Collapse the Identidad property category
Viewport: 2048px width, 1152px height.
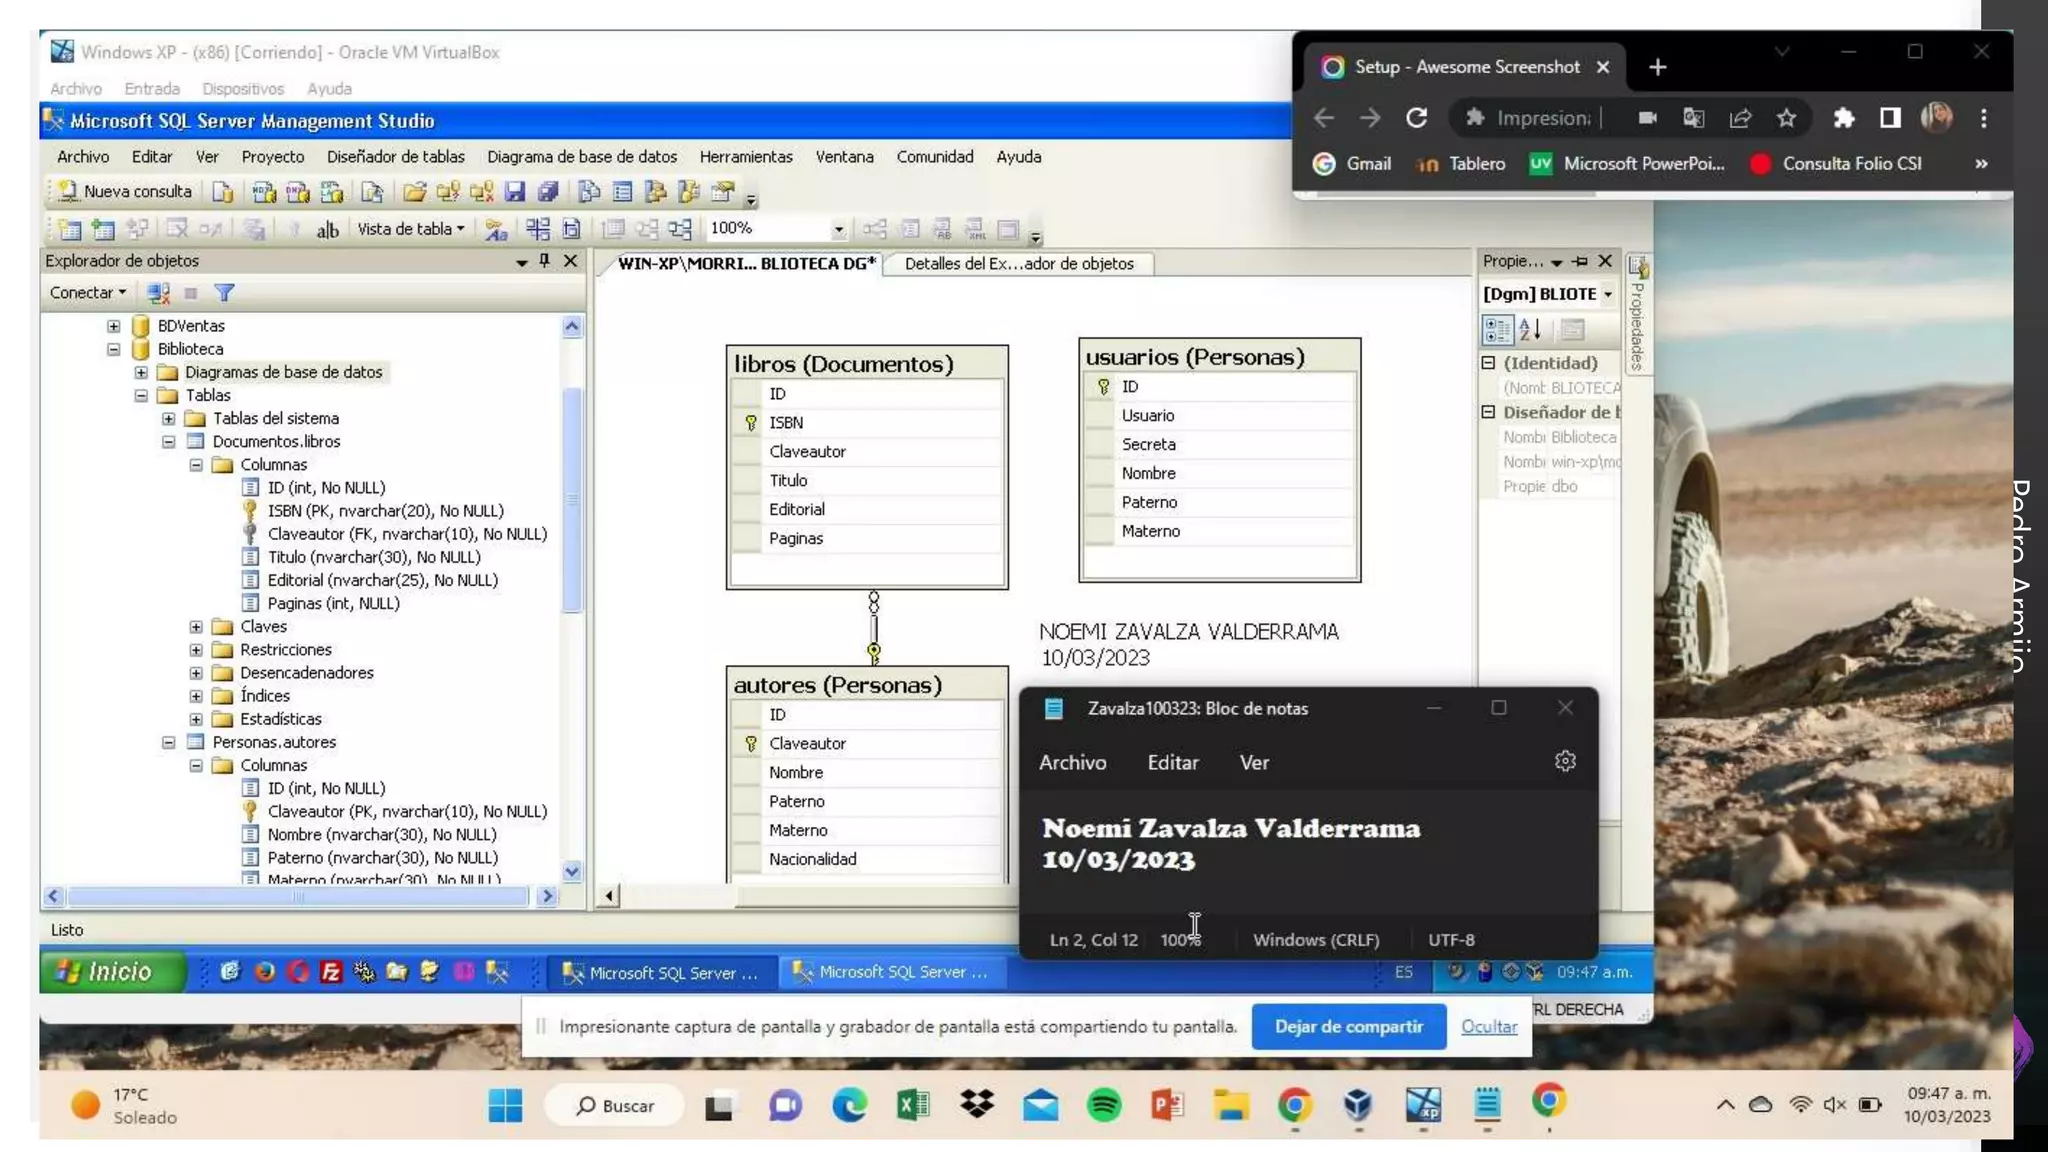[1488, 363]
